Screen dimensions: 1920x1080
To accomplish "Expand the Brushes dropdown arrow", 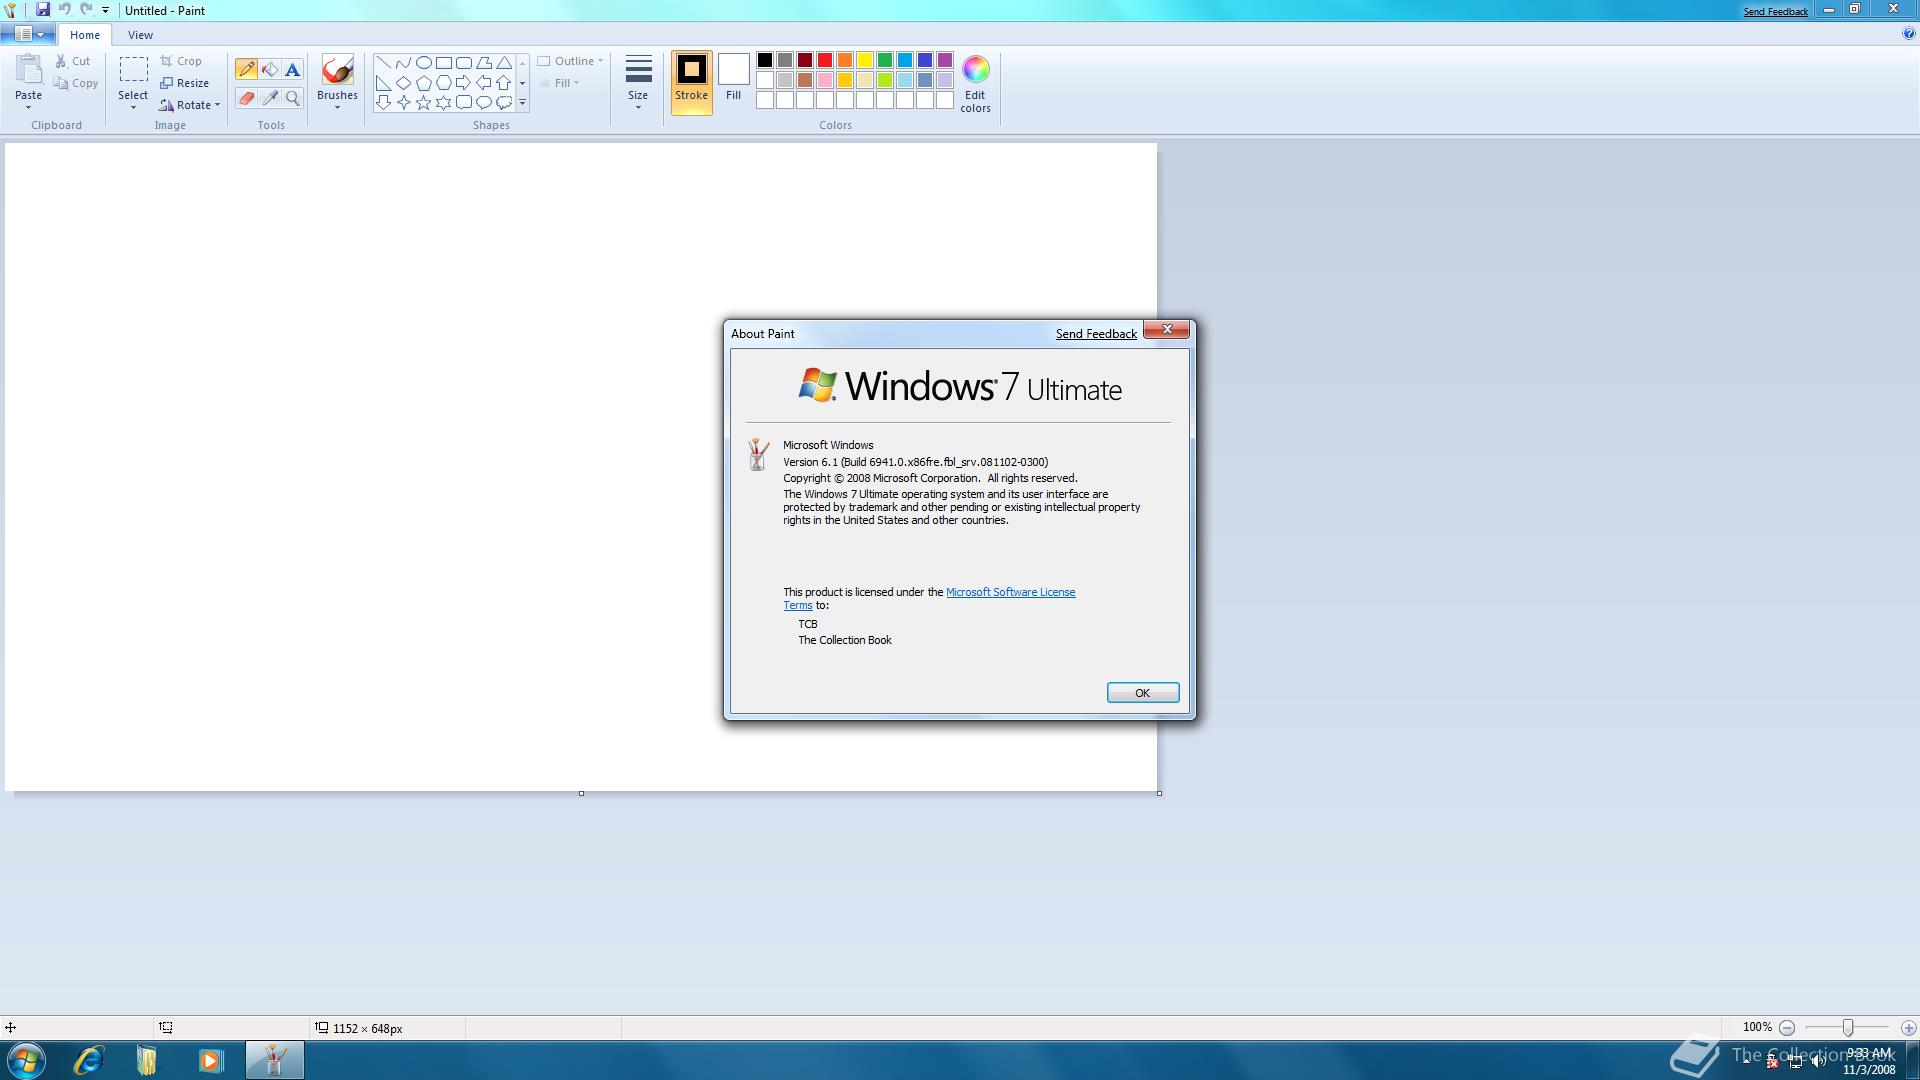I will coord(337,108).
